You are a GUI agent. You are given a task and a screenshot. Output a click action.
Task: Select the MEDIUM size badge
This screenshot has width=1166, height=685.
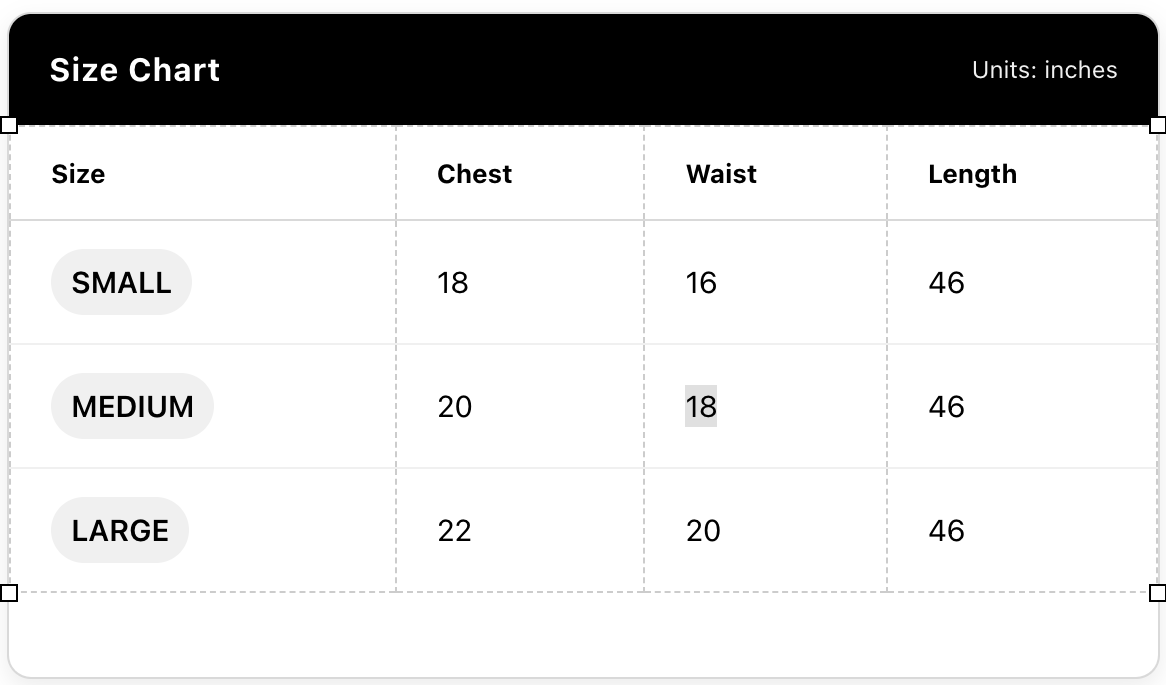132,407
